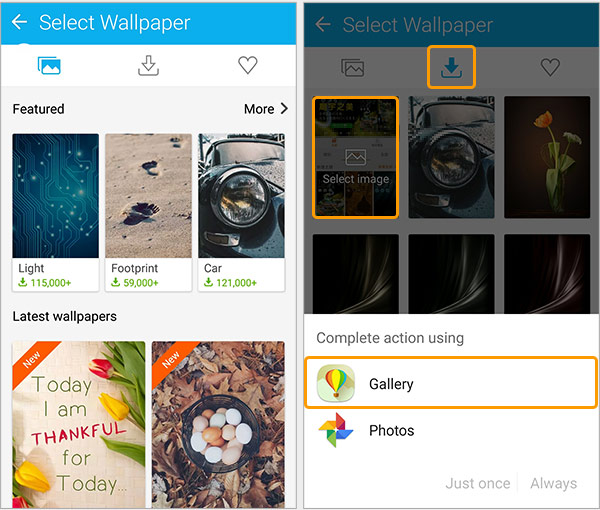
Task: Open the Light wallpaper thumbnail
Action: click(x=55, y=198)
